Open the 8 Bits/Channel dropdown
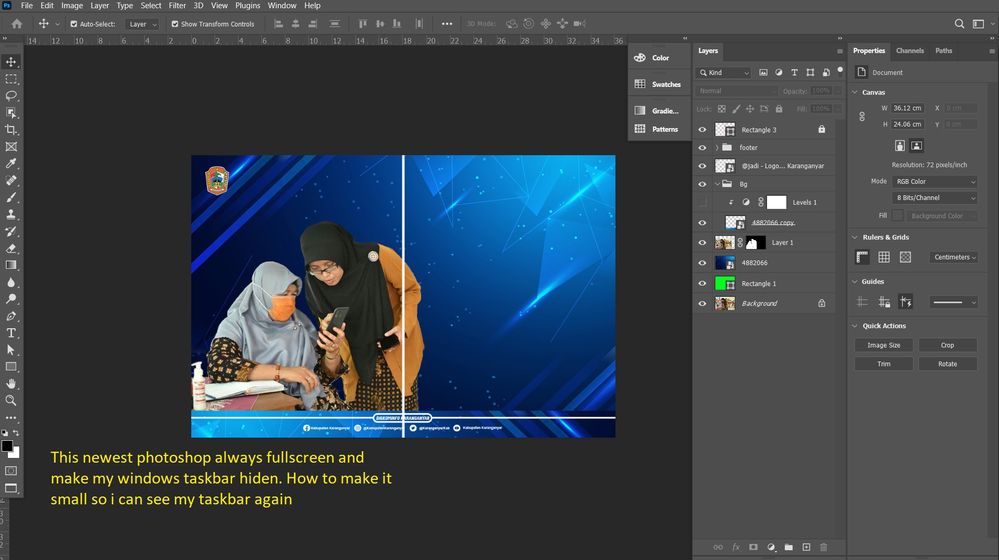 pos(934,197)
